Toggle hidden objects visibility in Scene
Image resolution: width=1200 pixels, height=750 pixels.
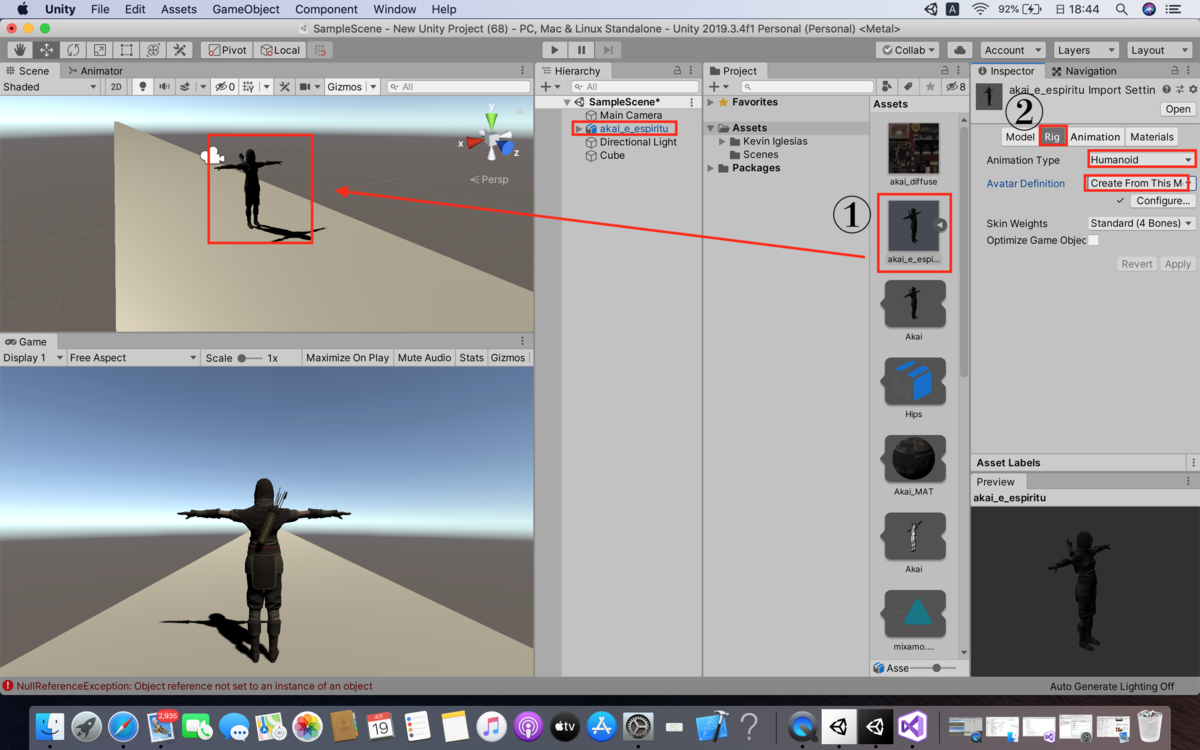224,87
